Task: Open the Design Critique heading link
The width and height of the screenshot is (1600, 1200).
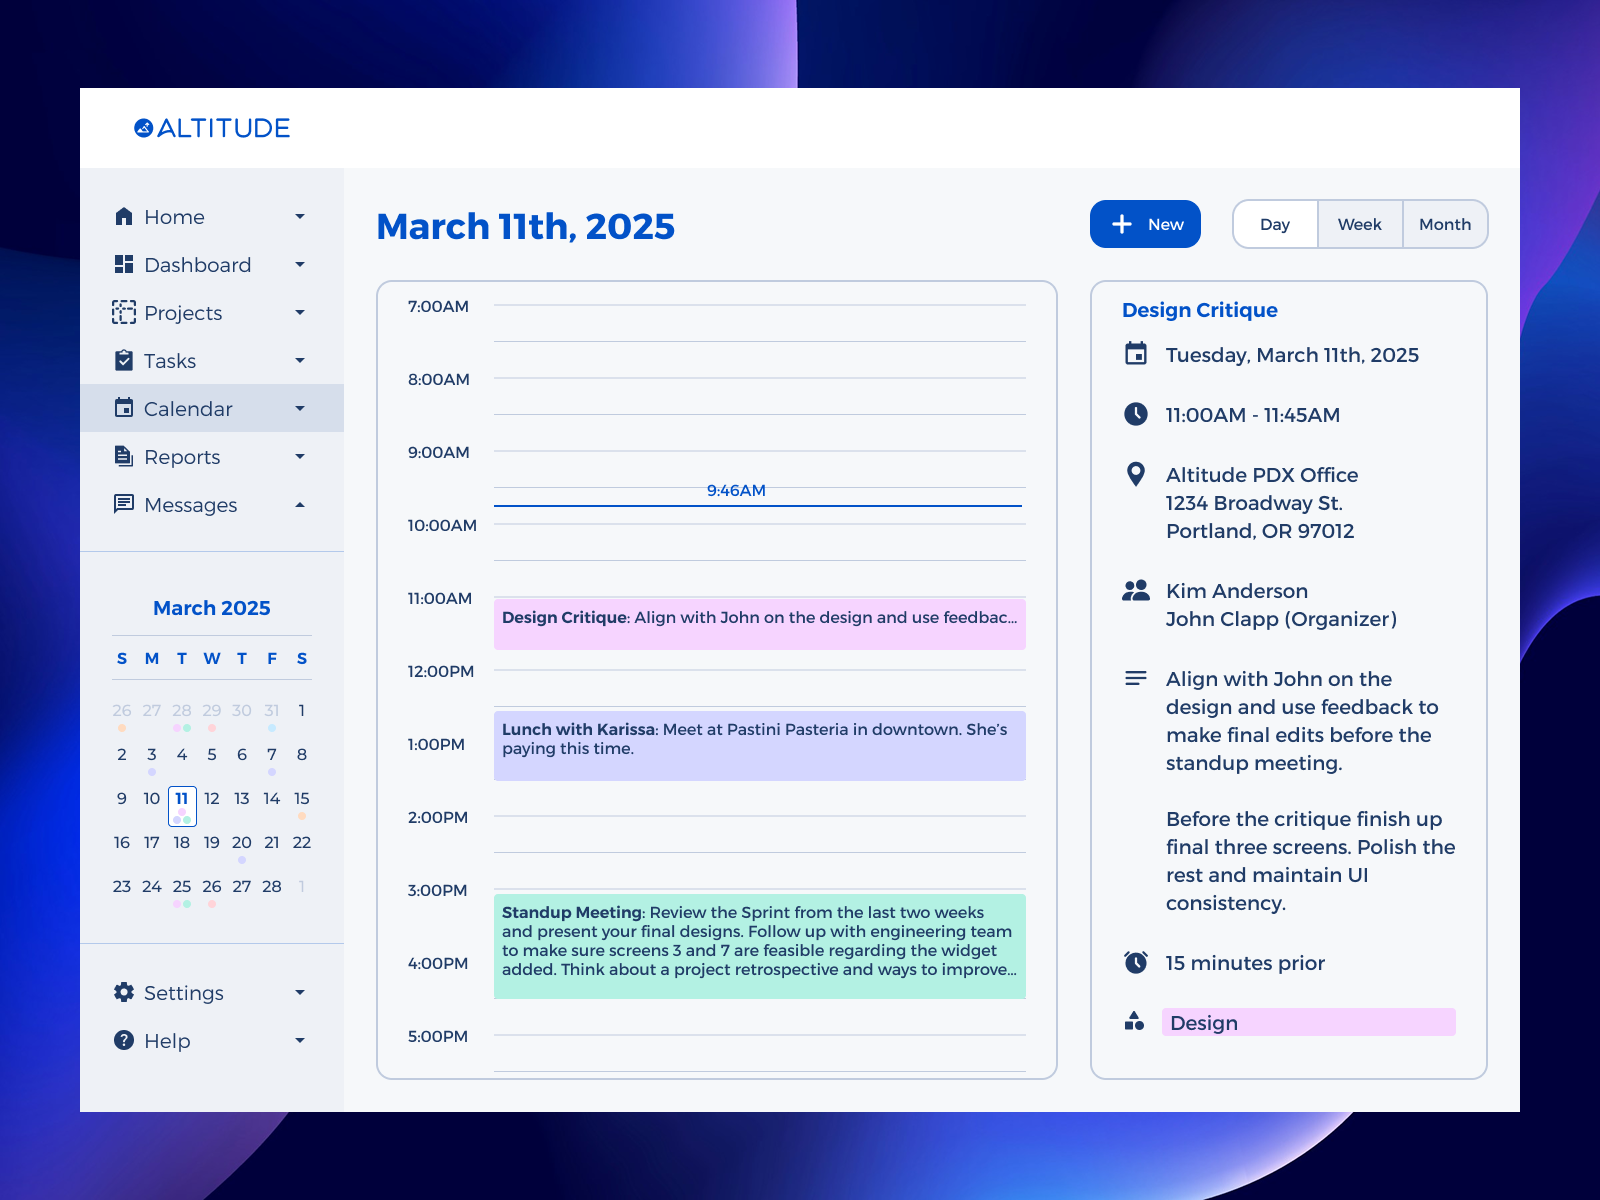Action: 1199,310
